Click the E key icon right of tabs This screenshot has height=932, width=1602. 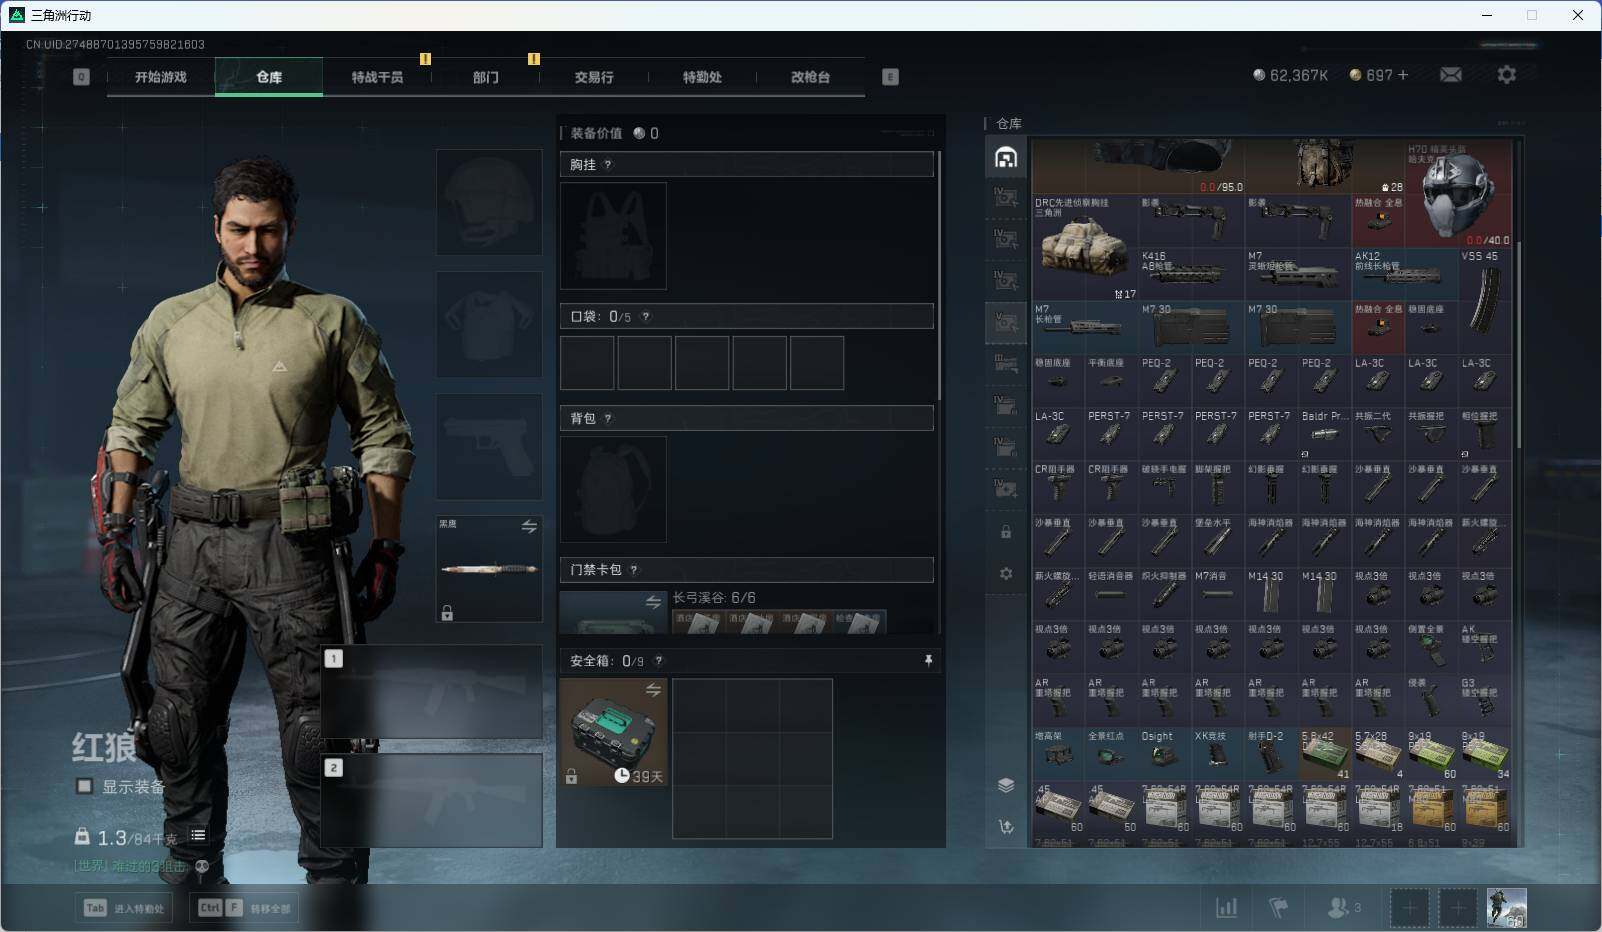[890, 77]
